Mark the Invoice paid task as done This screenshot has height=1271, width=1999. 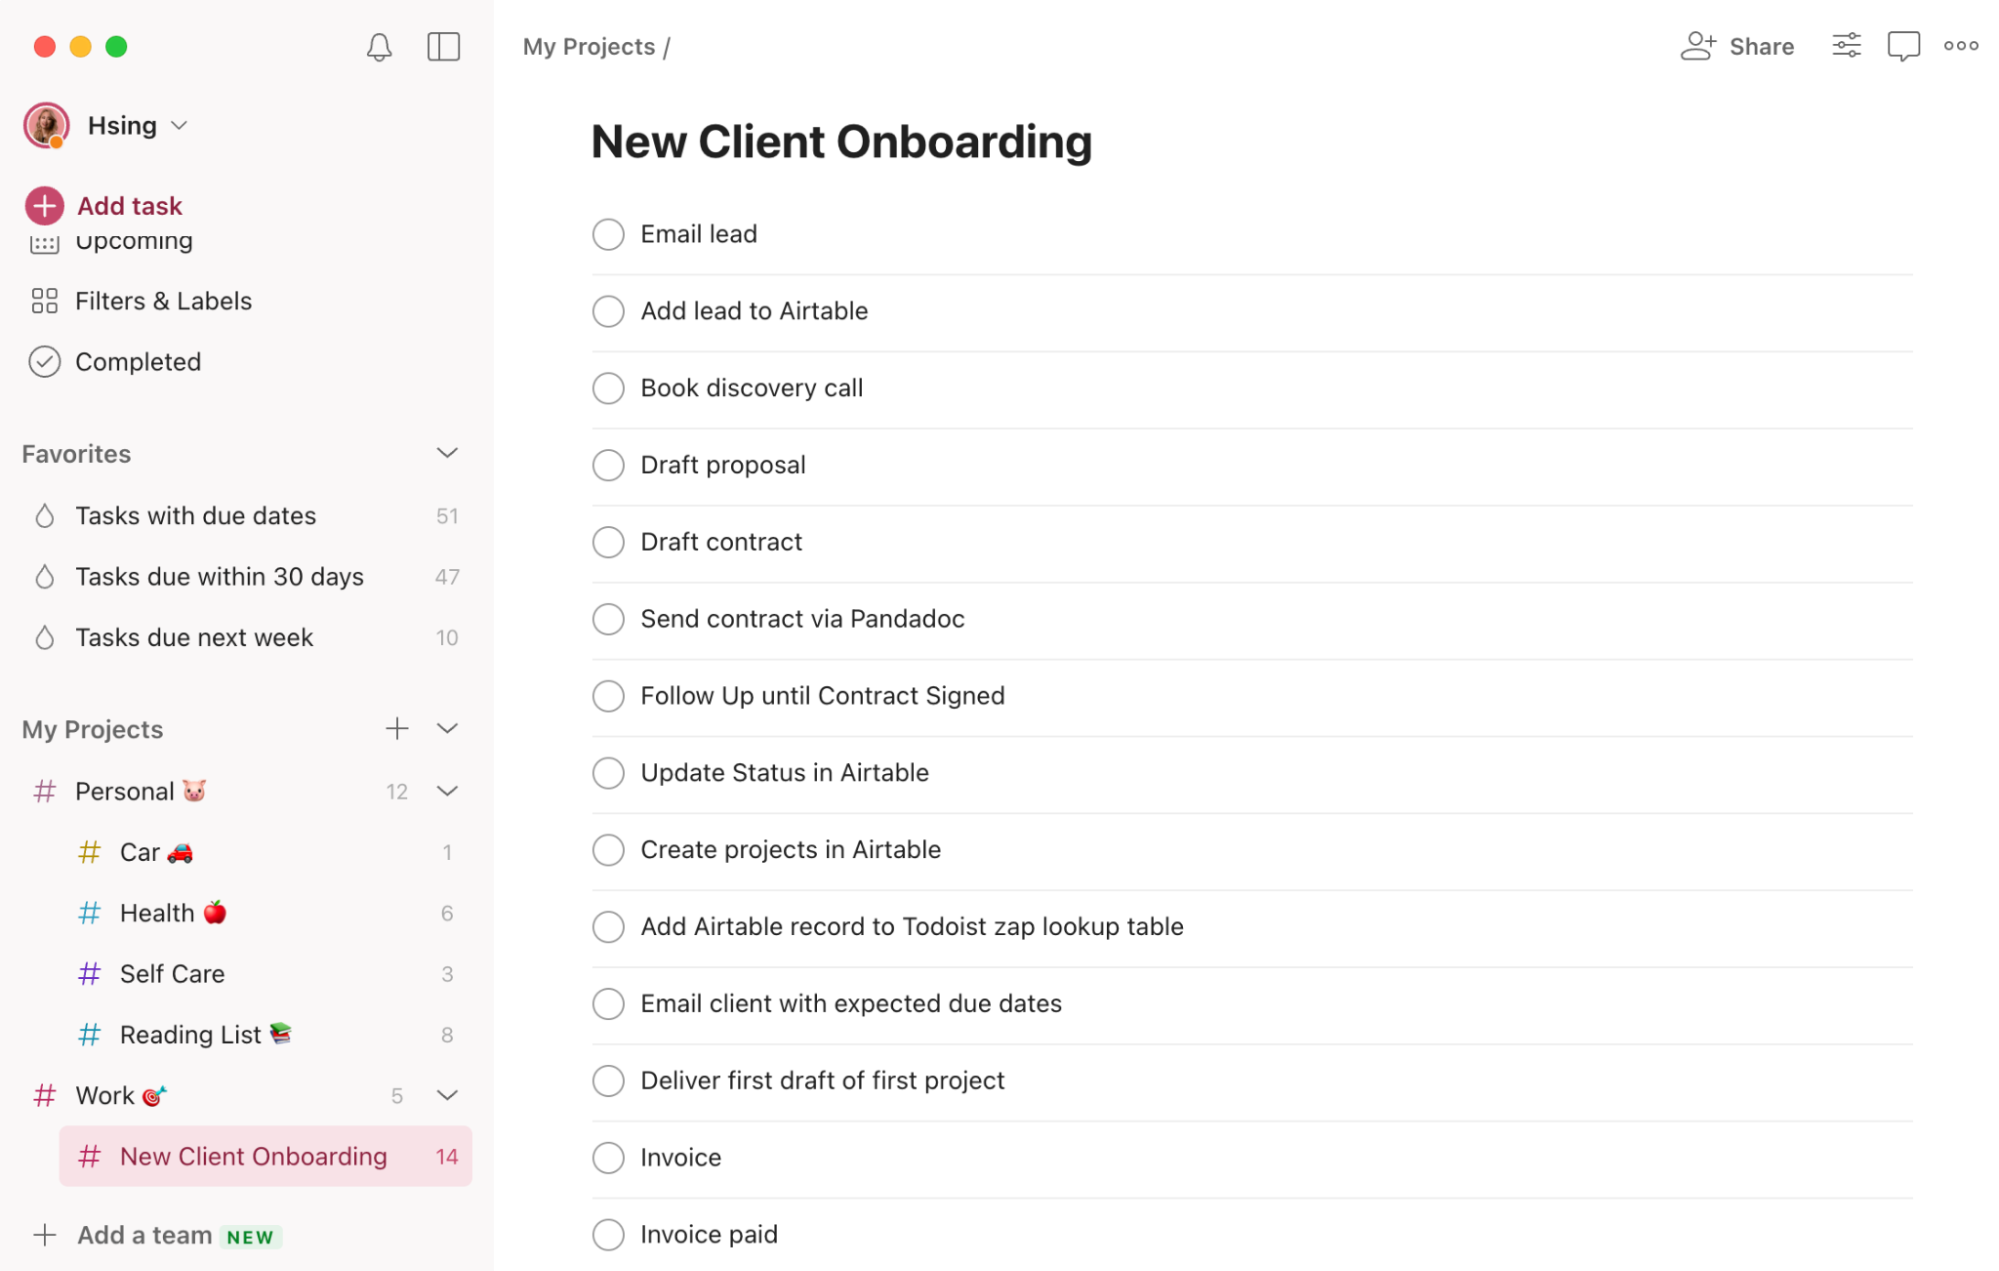[608, 1234]
